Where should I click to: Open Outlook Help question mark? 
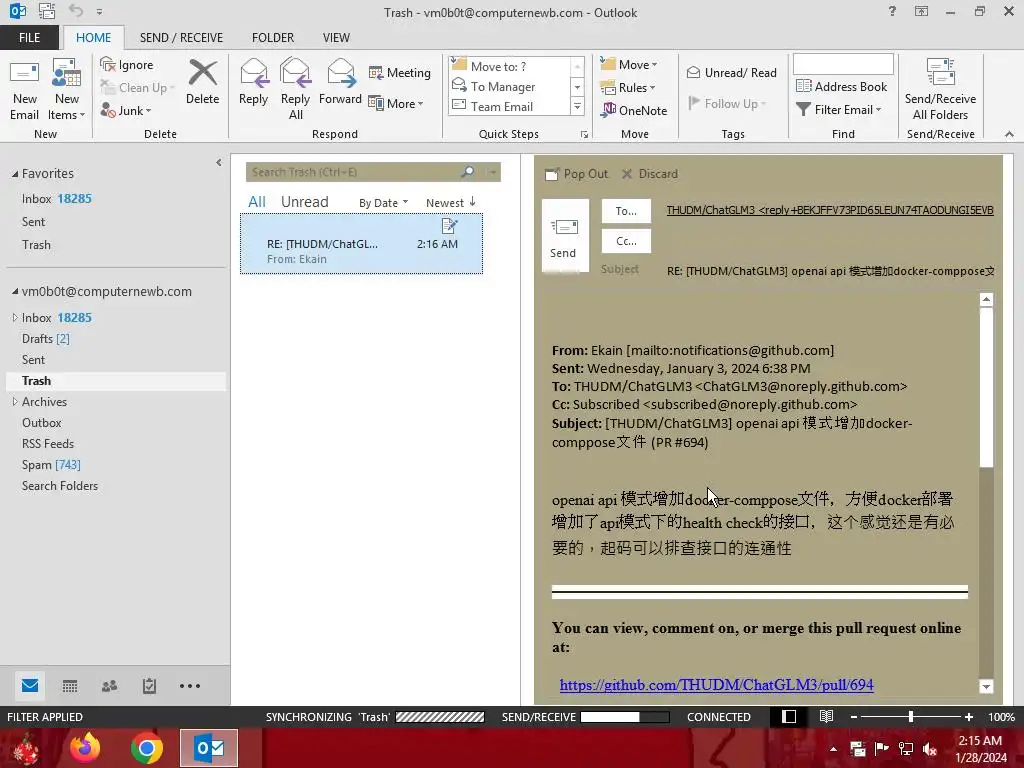click(892, 12)
